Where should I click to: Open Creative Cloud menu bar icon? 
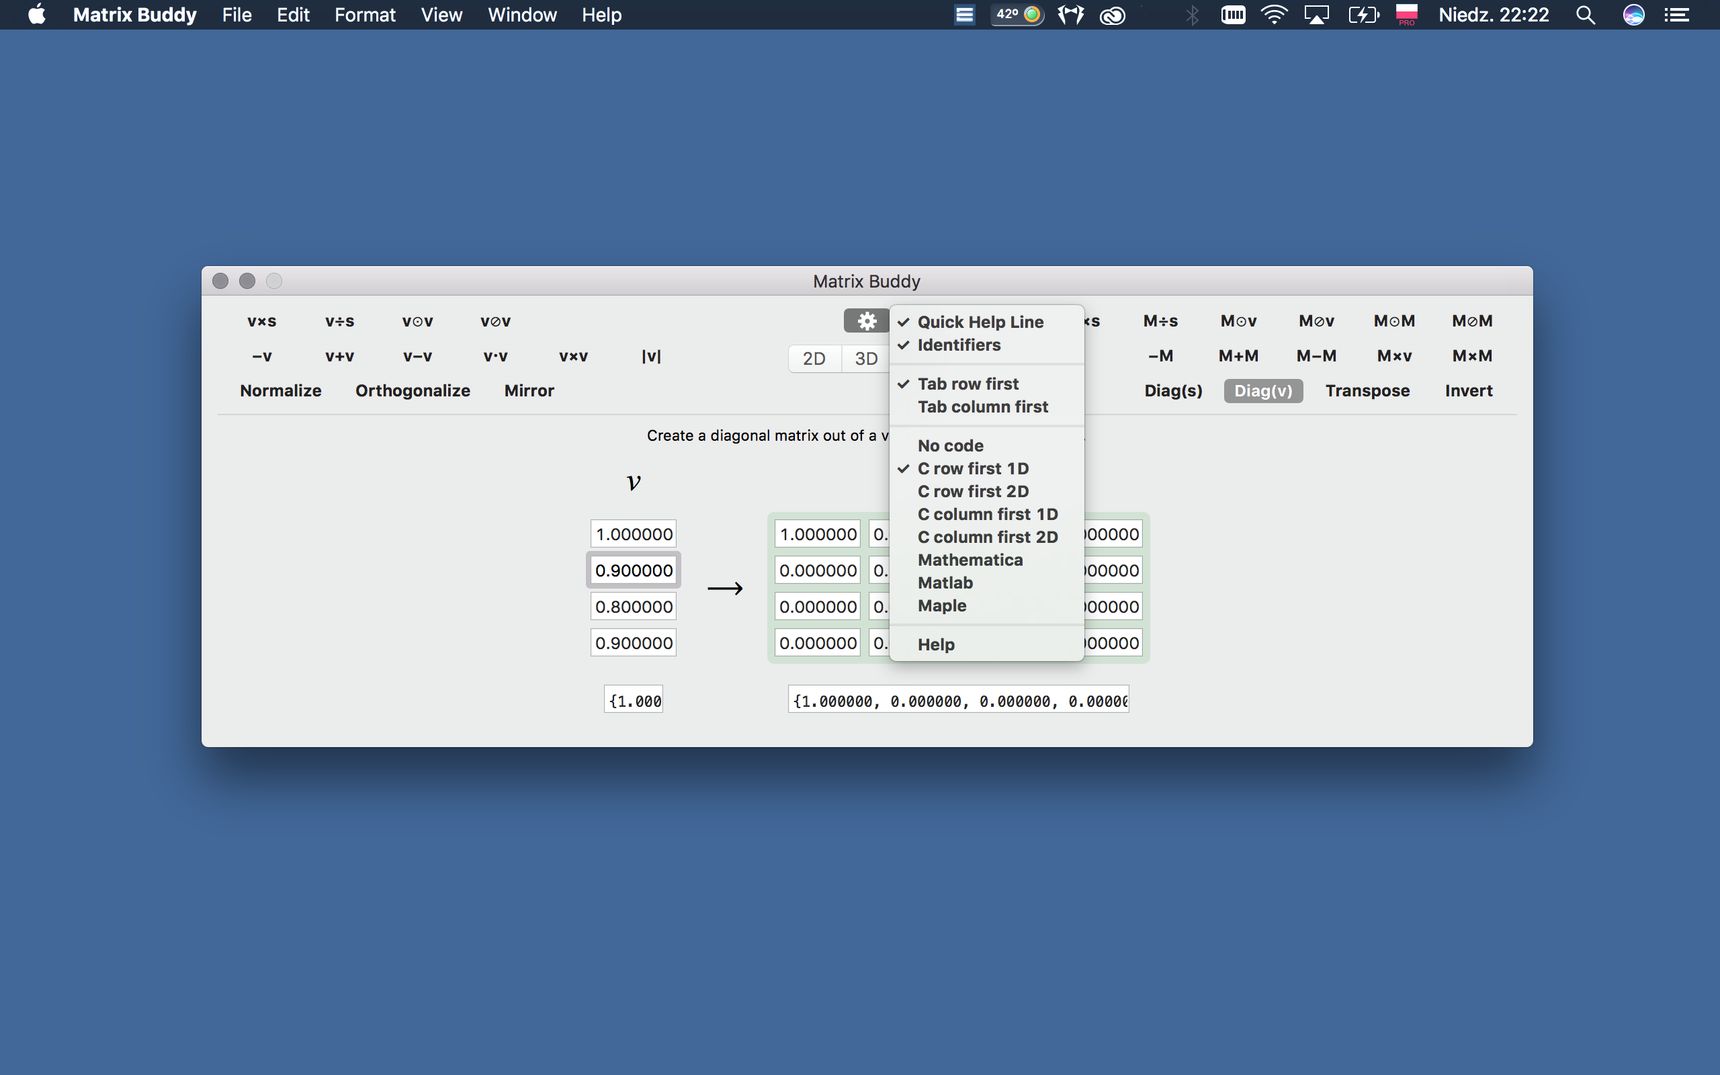click(x=1113, y=15)
